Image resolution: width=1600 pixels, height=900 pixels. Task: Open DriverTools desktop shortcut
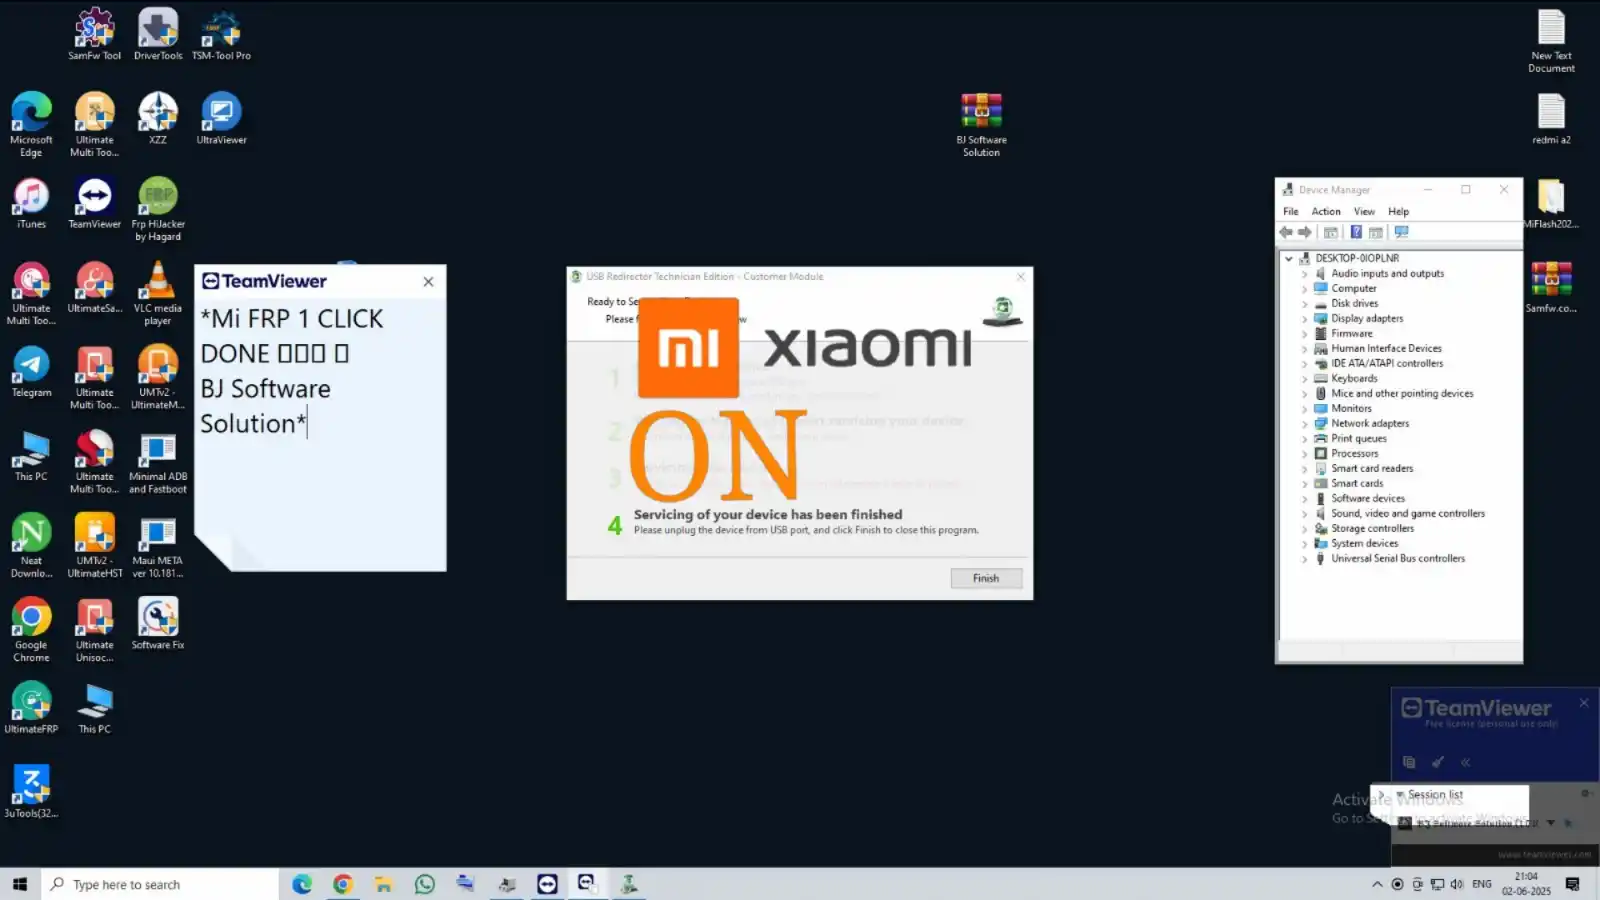[x=158, y=34]
